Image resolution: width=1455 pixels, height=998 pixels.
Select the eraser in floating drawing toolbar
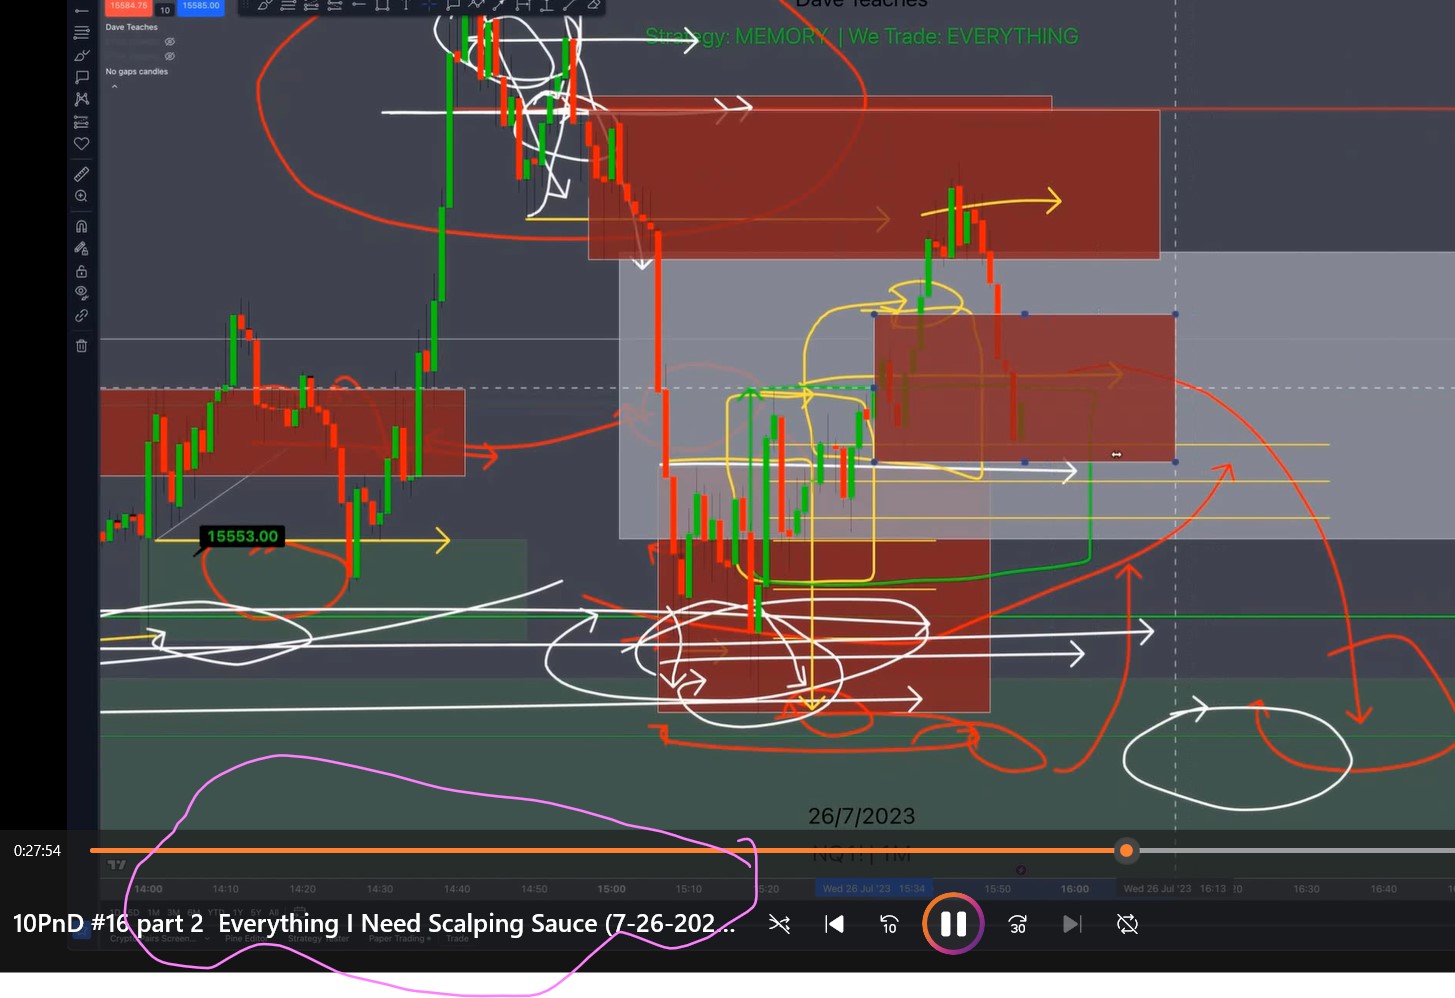pyautogui.click(x=593, y=5)
